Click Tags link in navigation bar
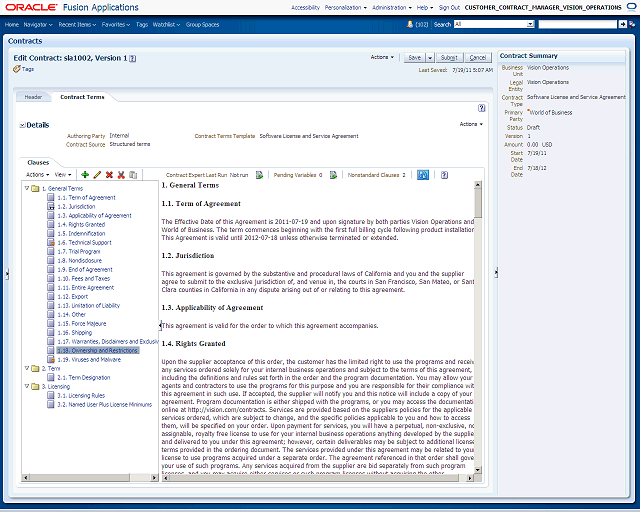Viewport: 640px width, 512px height. coord(142,24)
